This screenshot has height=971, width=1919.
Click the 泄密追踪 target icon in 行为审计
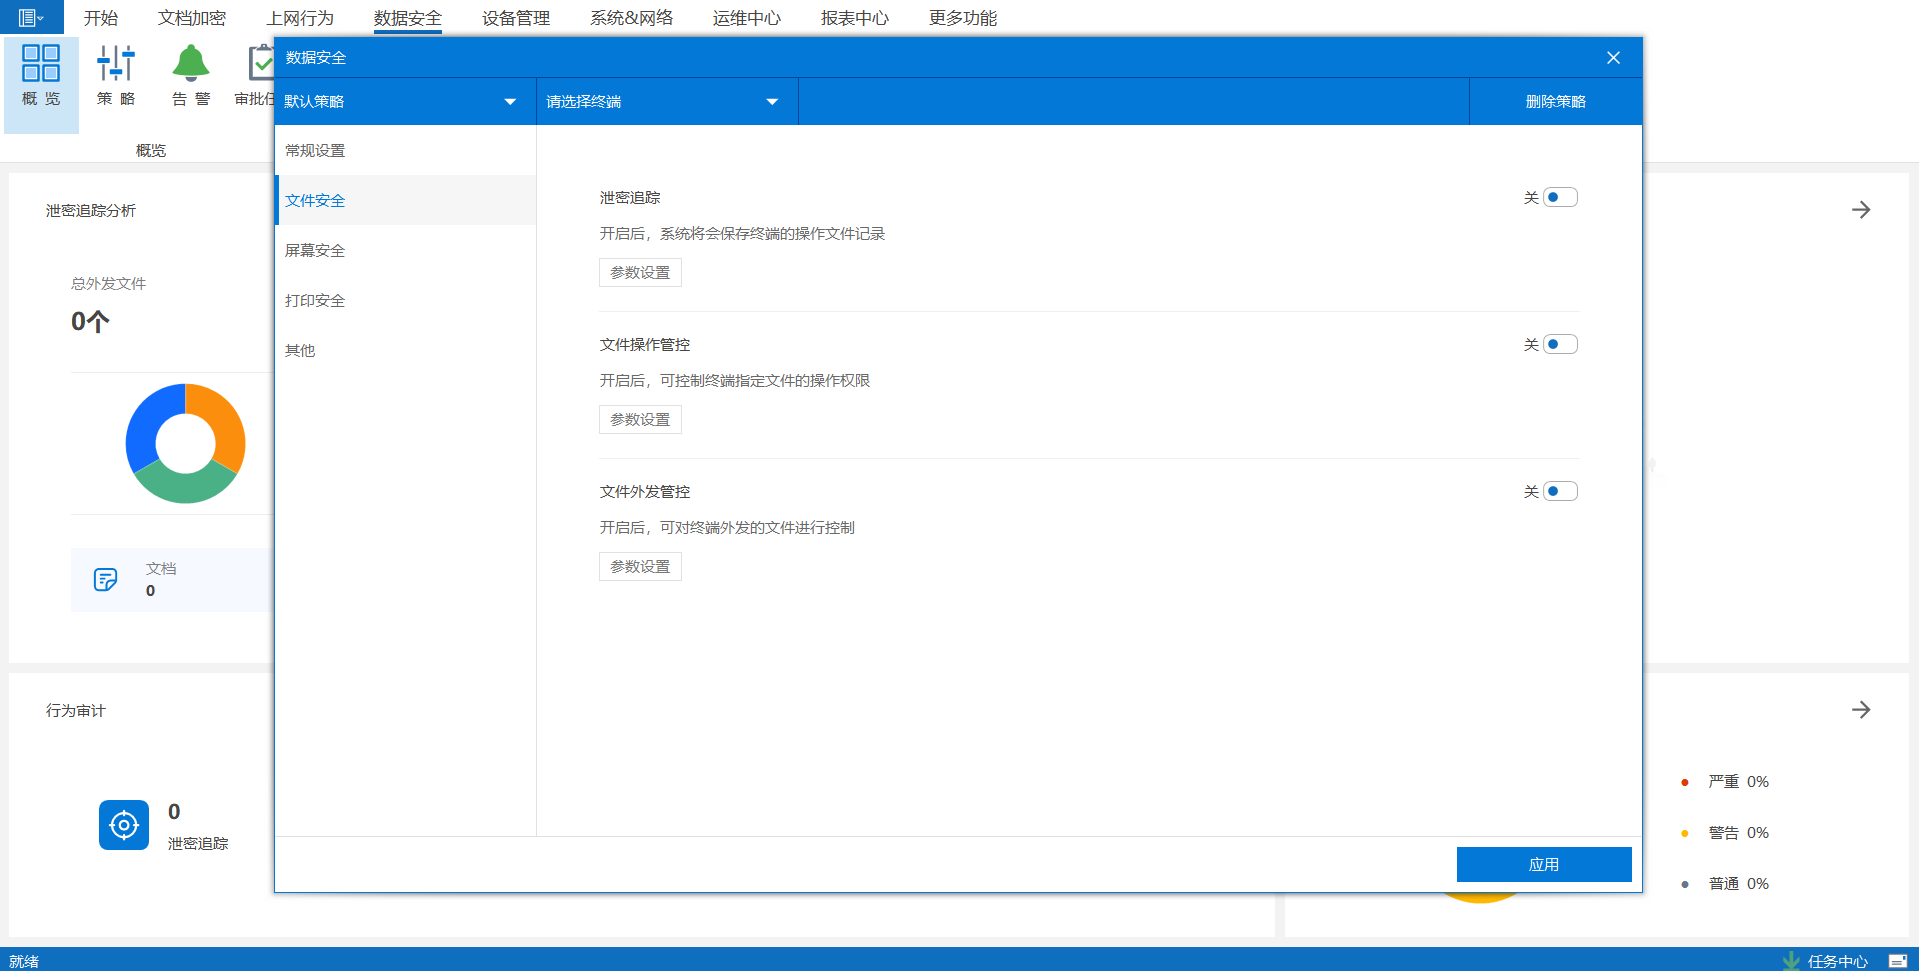click(x=124, y=825)
